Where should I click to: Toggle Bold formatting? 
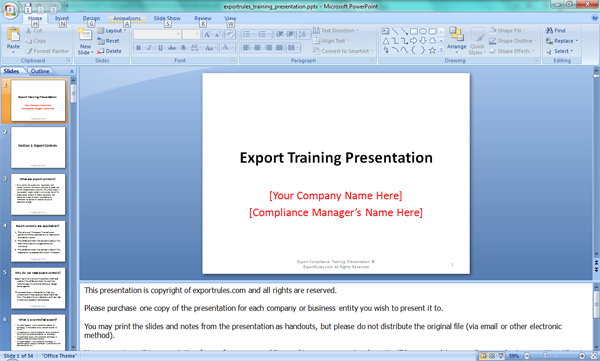(139, 48)
